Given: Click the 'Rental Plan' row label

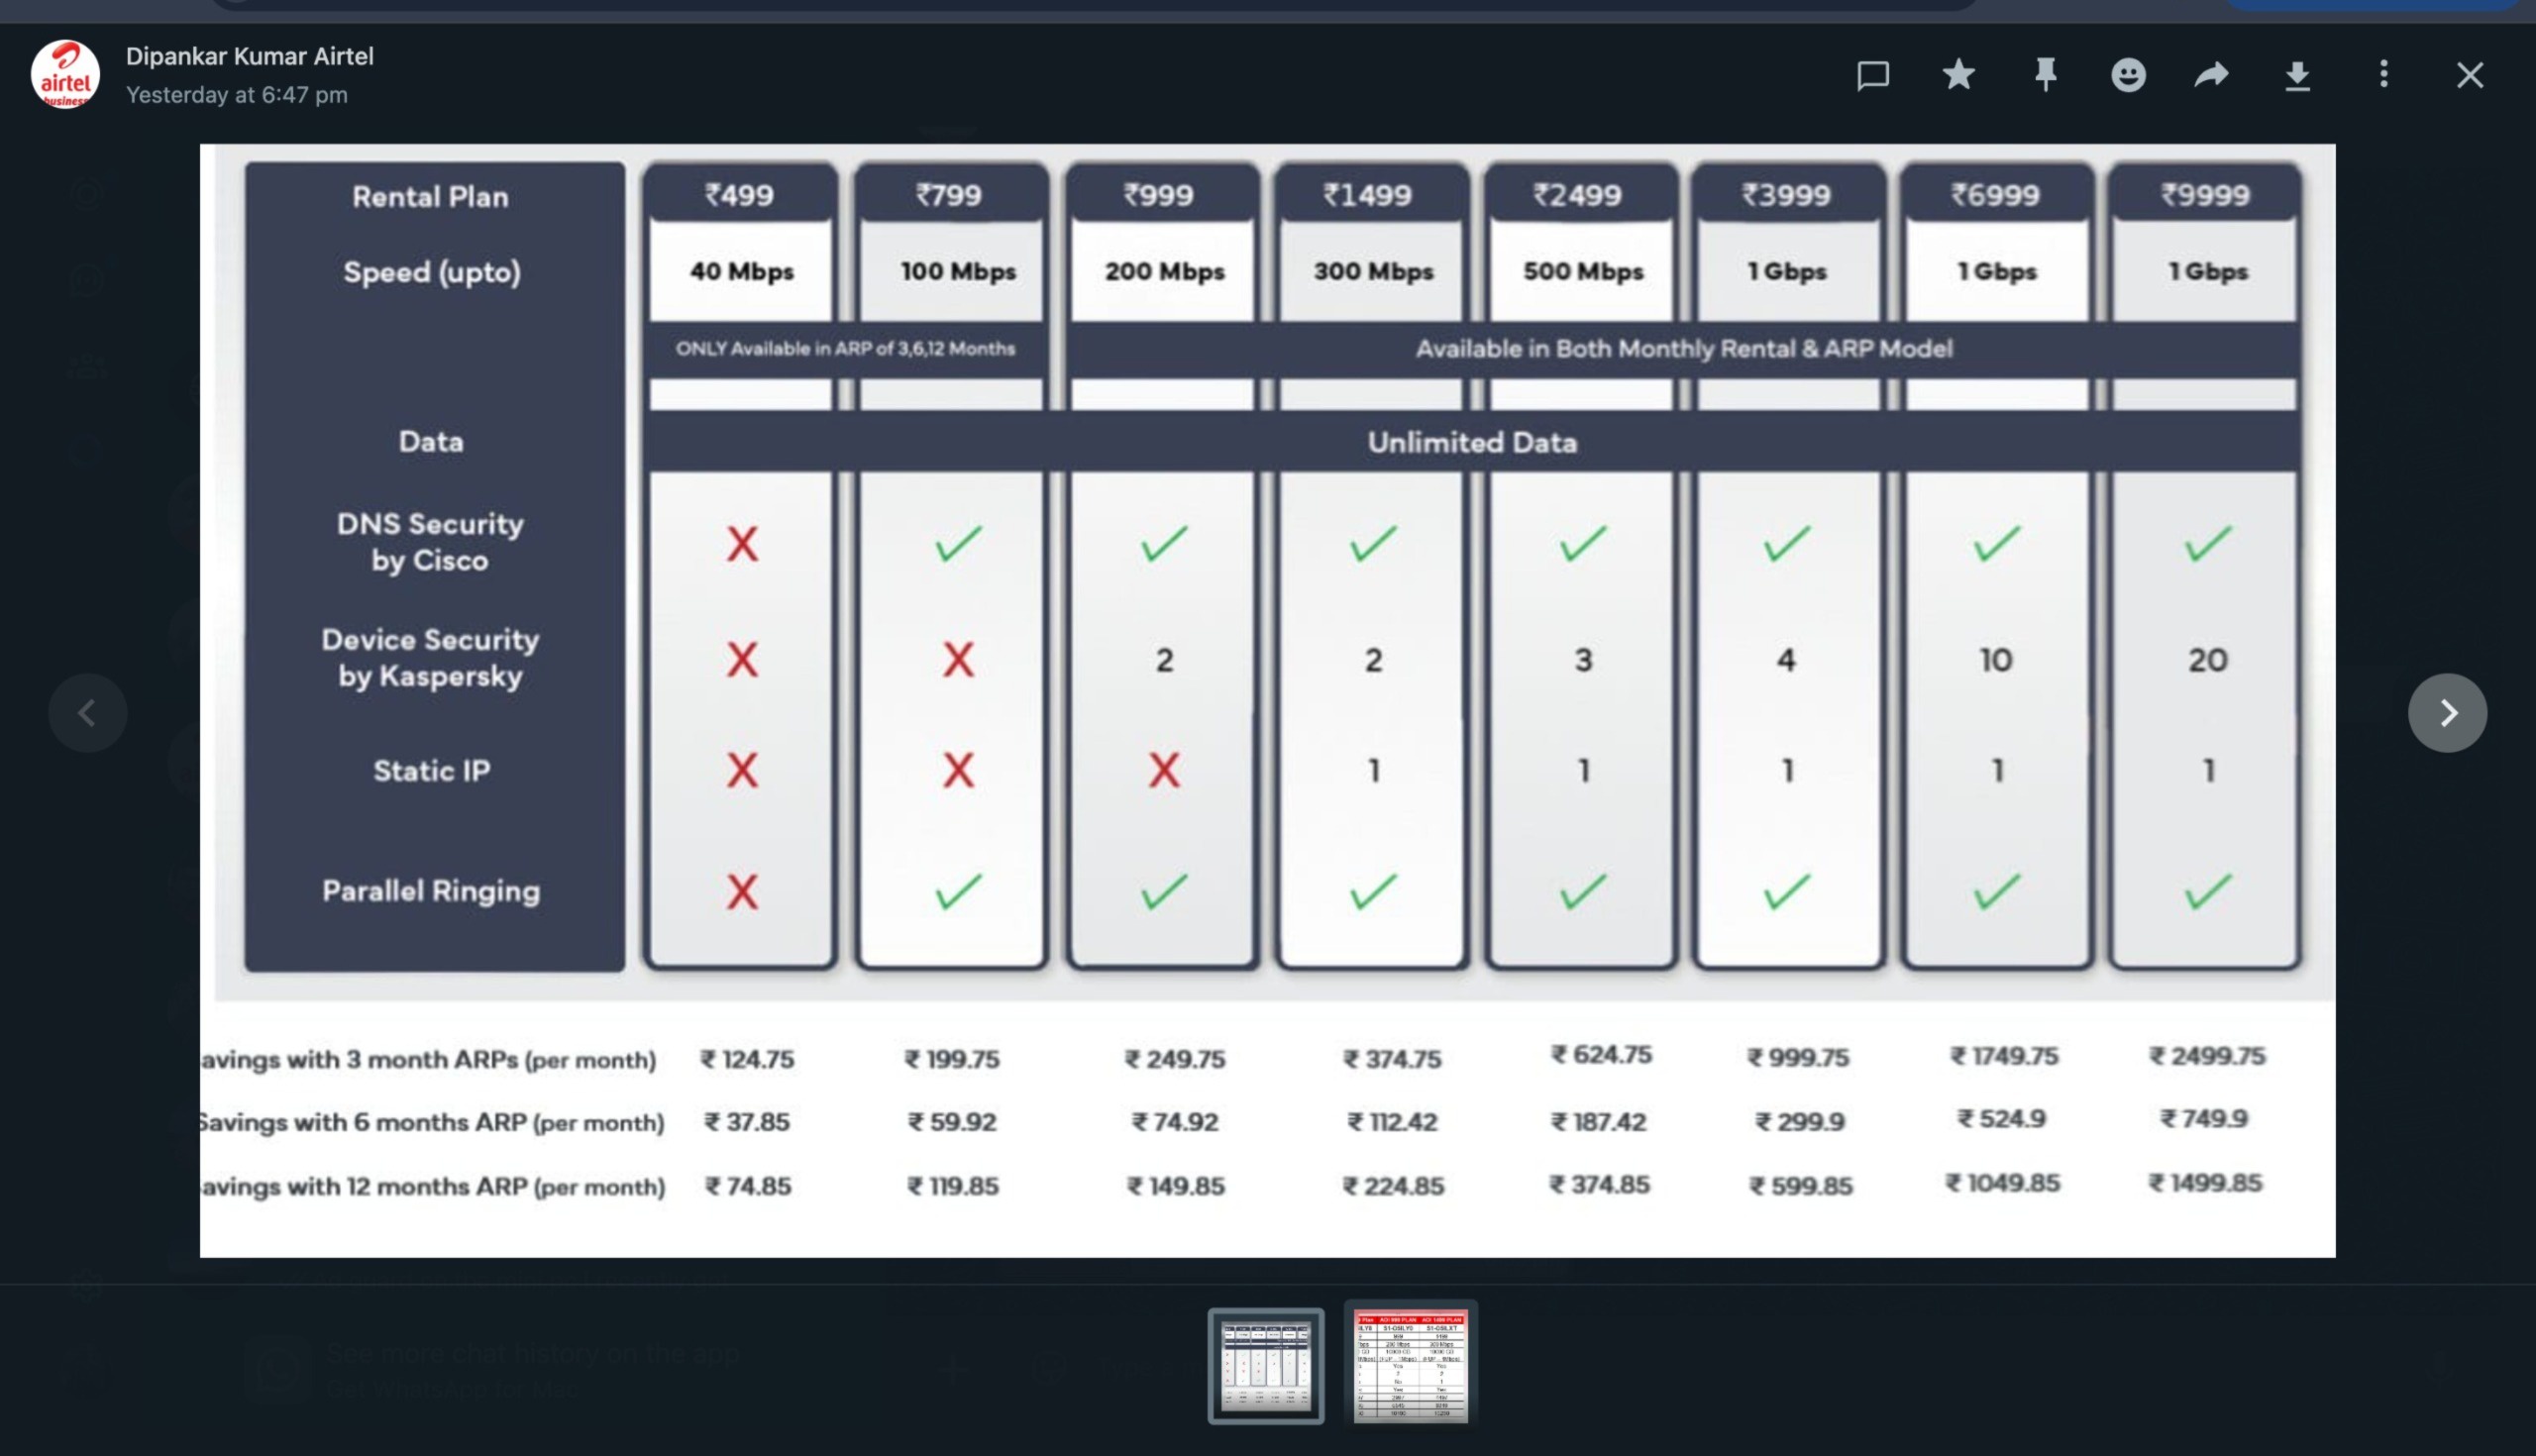Looking at the screenshot, I should point(430,197).
